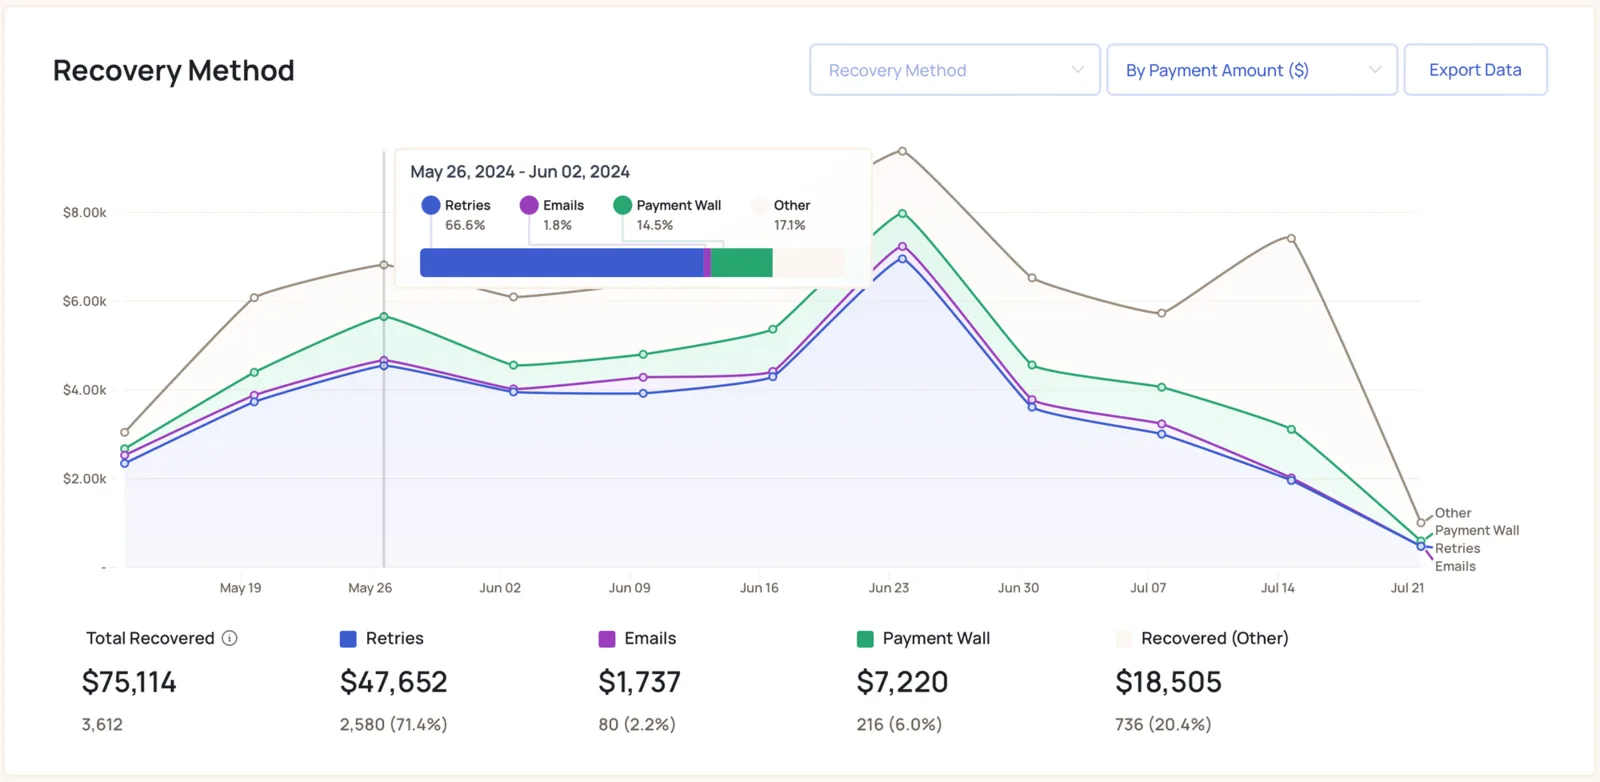Click the Export Data button
The image size is (1600, 782).
click(1475, 70)
